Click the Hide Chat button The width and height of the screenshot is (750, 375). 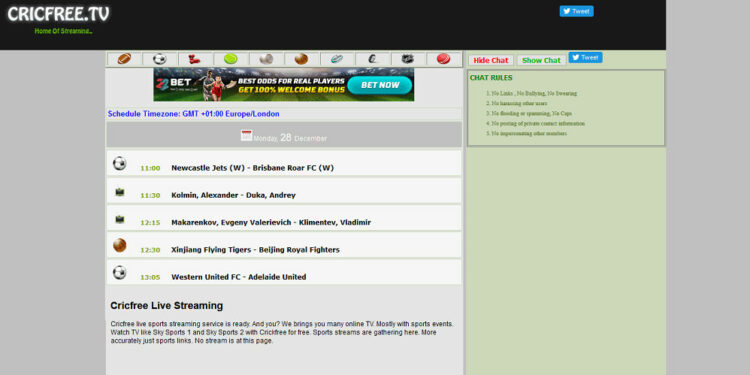[x=491, y=60]
